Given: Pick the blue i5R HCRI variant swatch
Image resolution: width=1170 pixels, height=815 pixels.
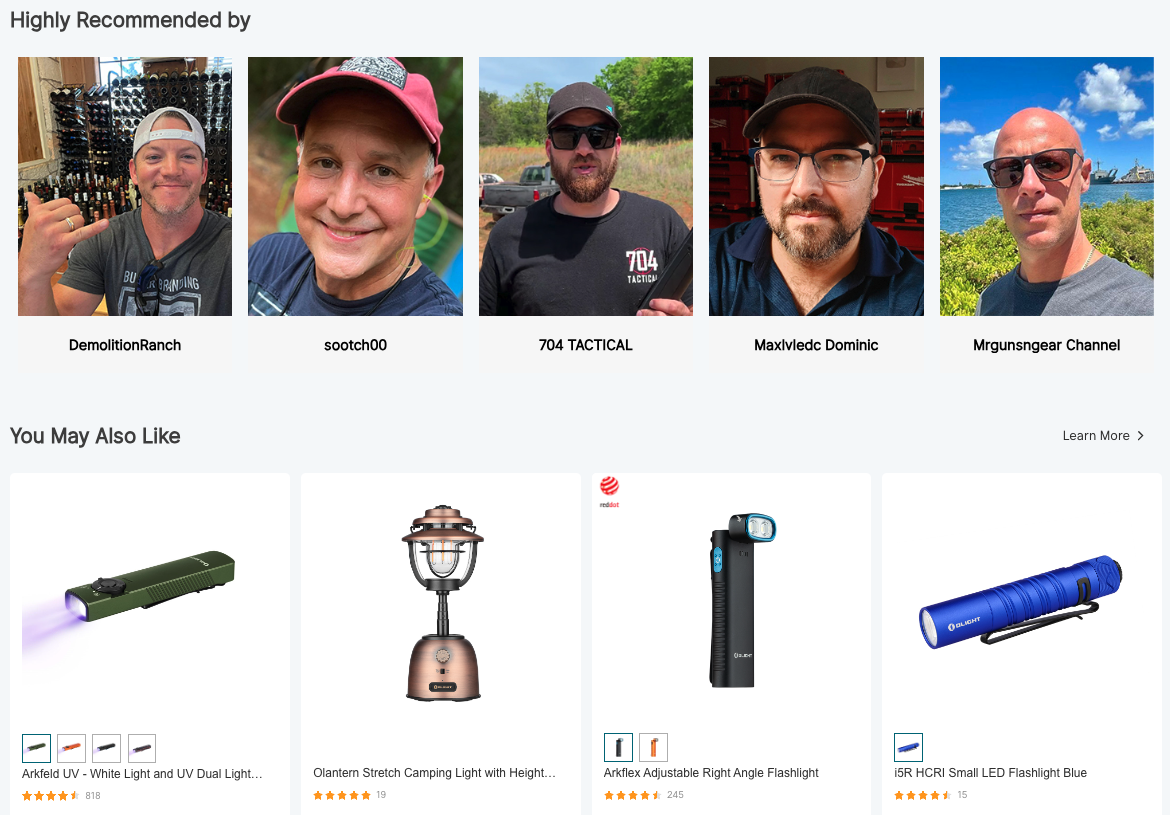Looking at the screenshot, I should click(x=908, y=747).
